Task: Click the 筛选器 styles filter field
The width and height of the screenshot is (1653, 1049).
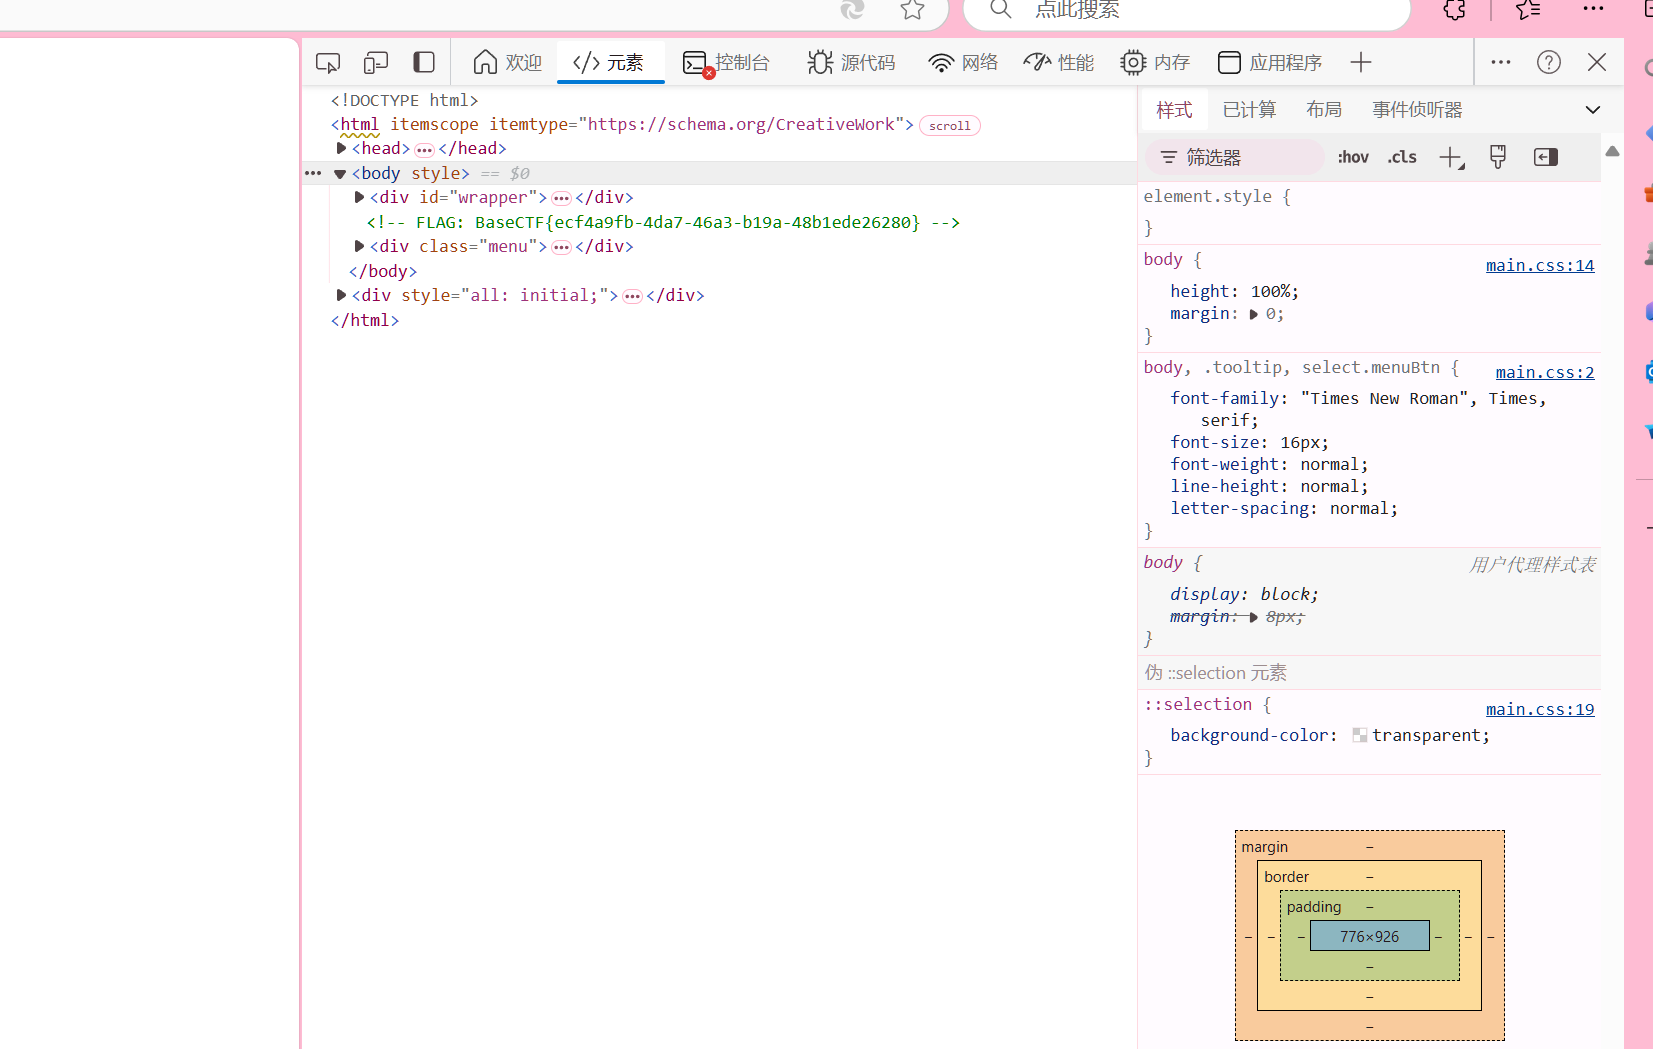Action: point(1236,157)
